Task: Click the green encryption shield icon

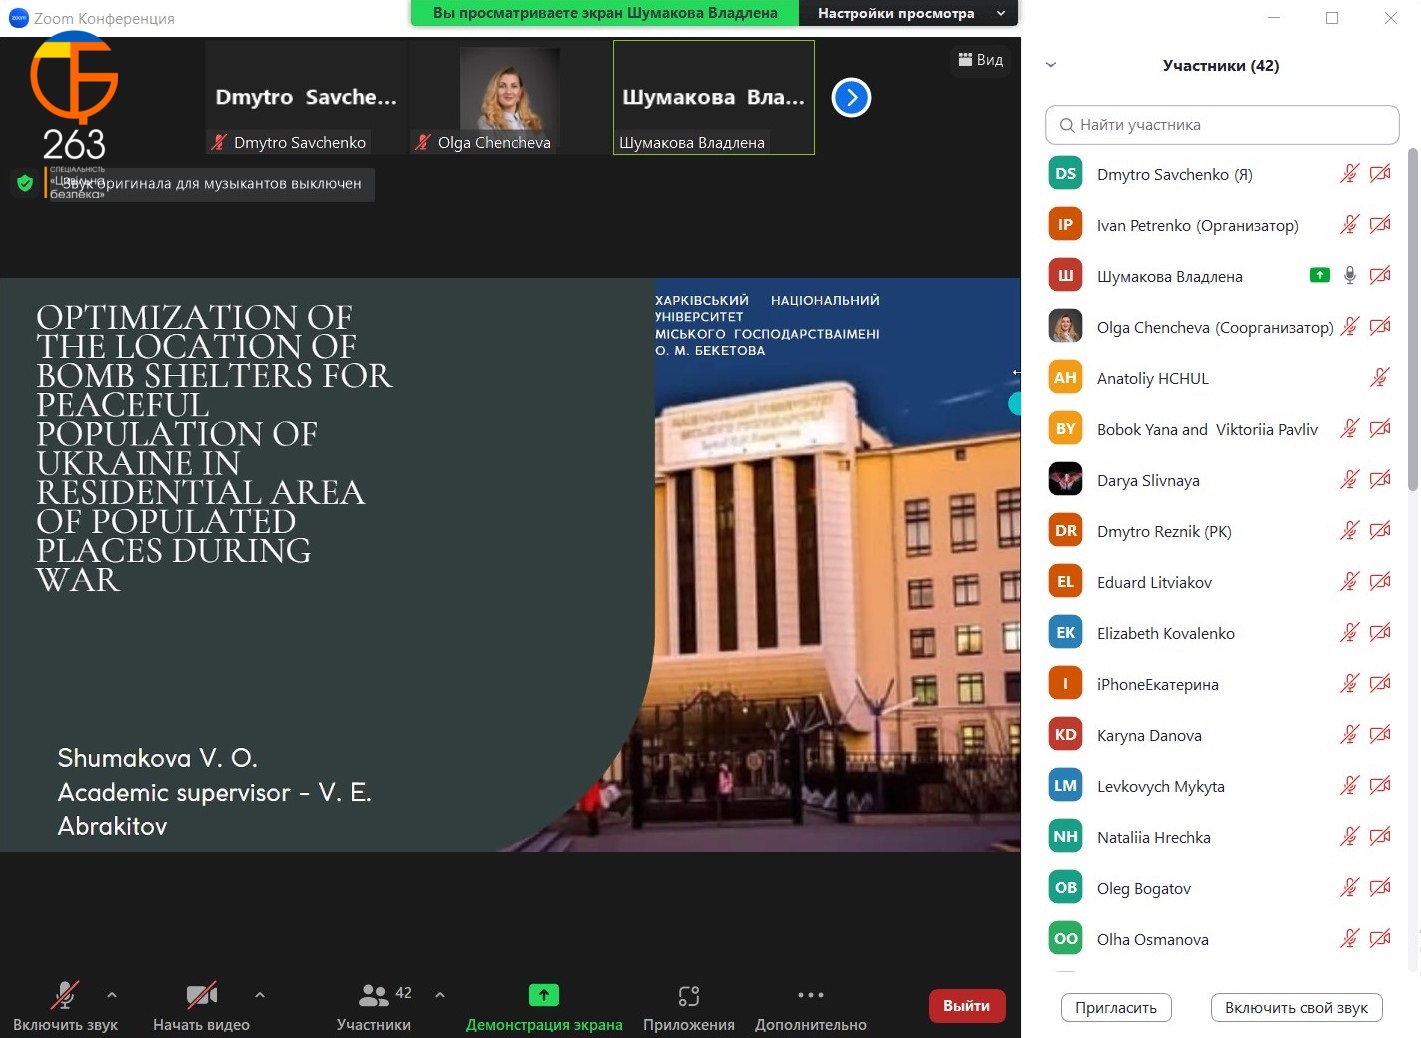Action: 25,183
